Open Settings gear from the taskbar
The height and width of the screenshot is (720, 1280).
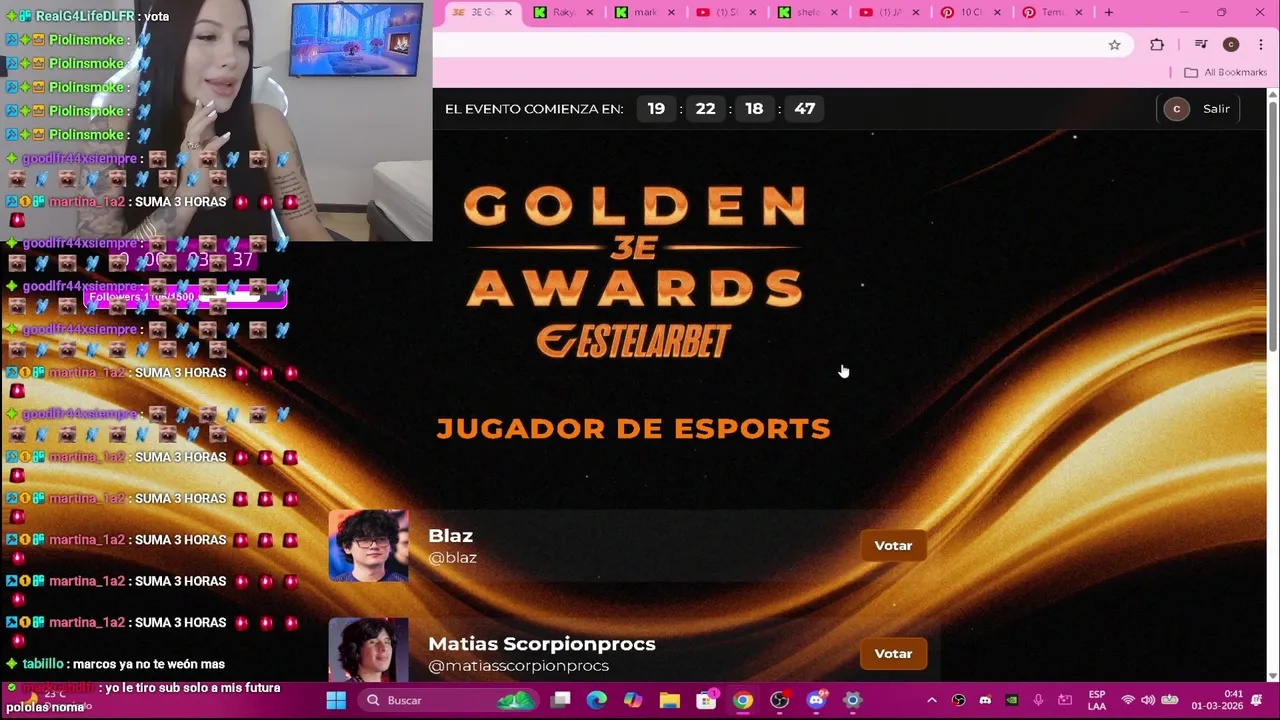pyautogui.click(x=852, y=700)
